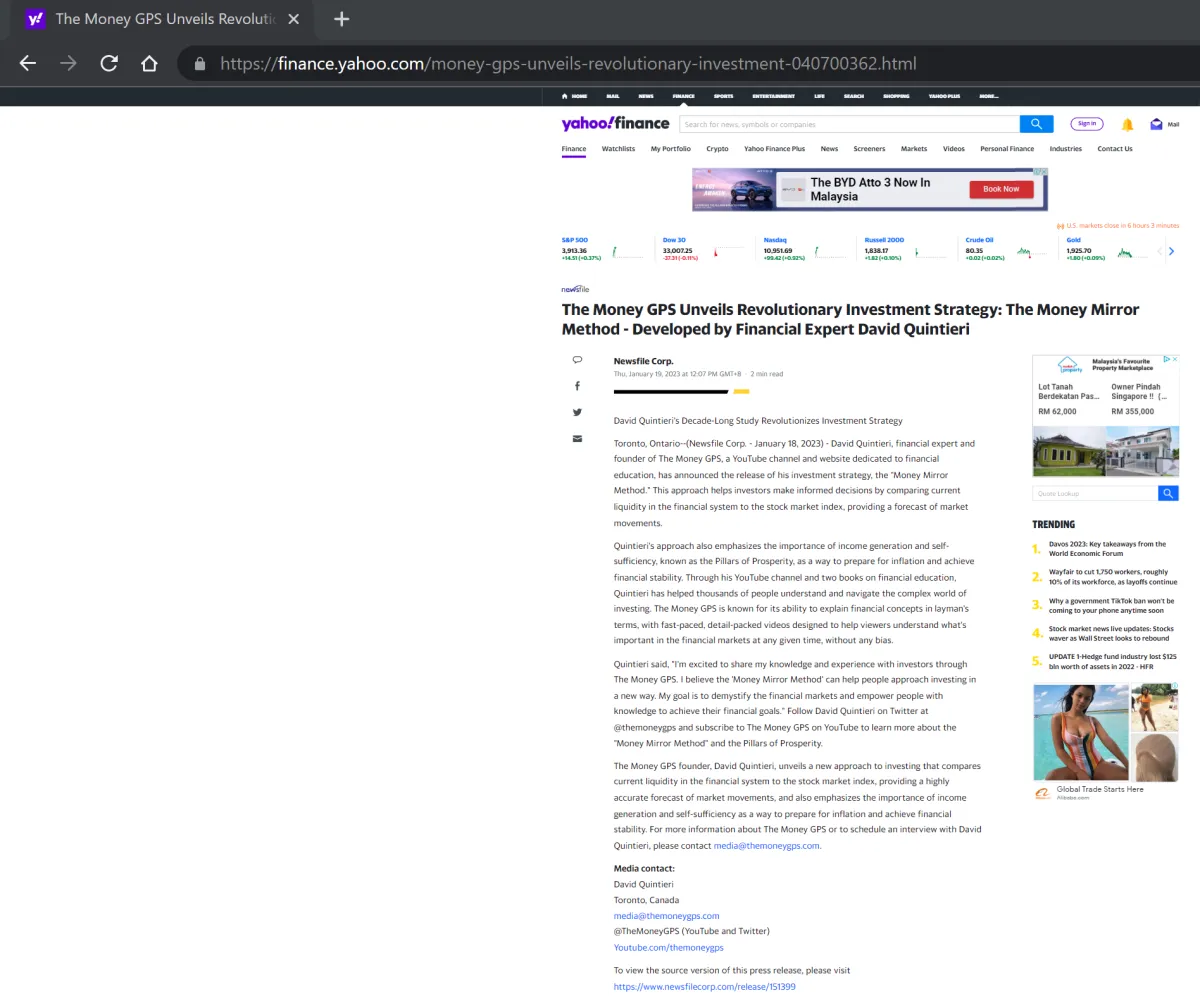Open the Screeners tab
Viewport: 1200px width, 998px height.
pyautogui.click(x=869, y=149)
